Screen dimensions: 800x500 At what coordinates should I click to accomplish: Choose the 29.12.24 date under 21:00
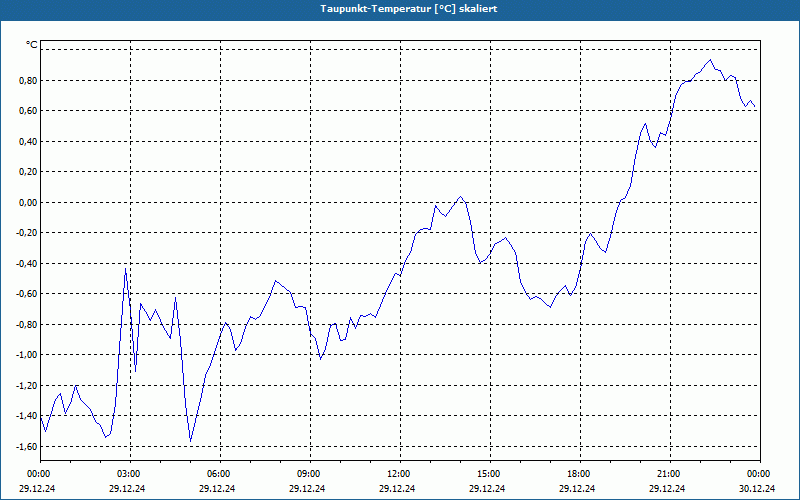click(x=667, y=488)
